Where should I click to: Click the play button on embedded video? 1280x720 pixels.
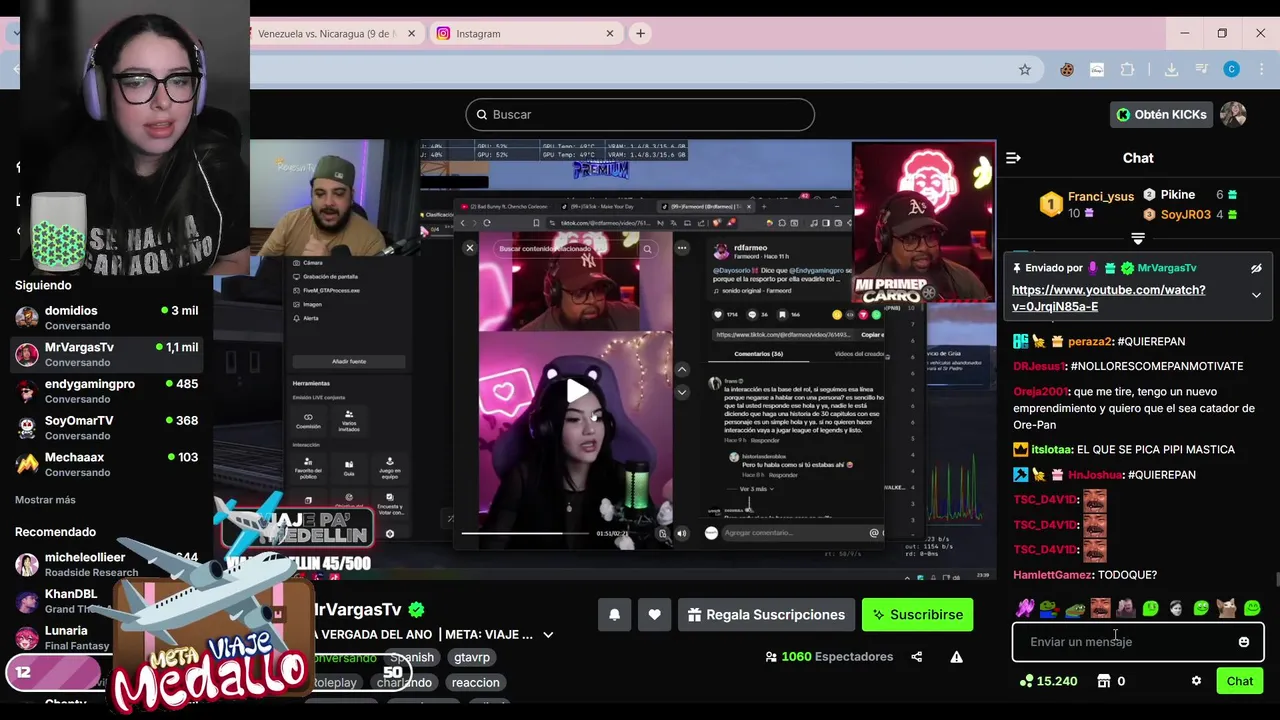[577, 391]
